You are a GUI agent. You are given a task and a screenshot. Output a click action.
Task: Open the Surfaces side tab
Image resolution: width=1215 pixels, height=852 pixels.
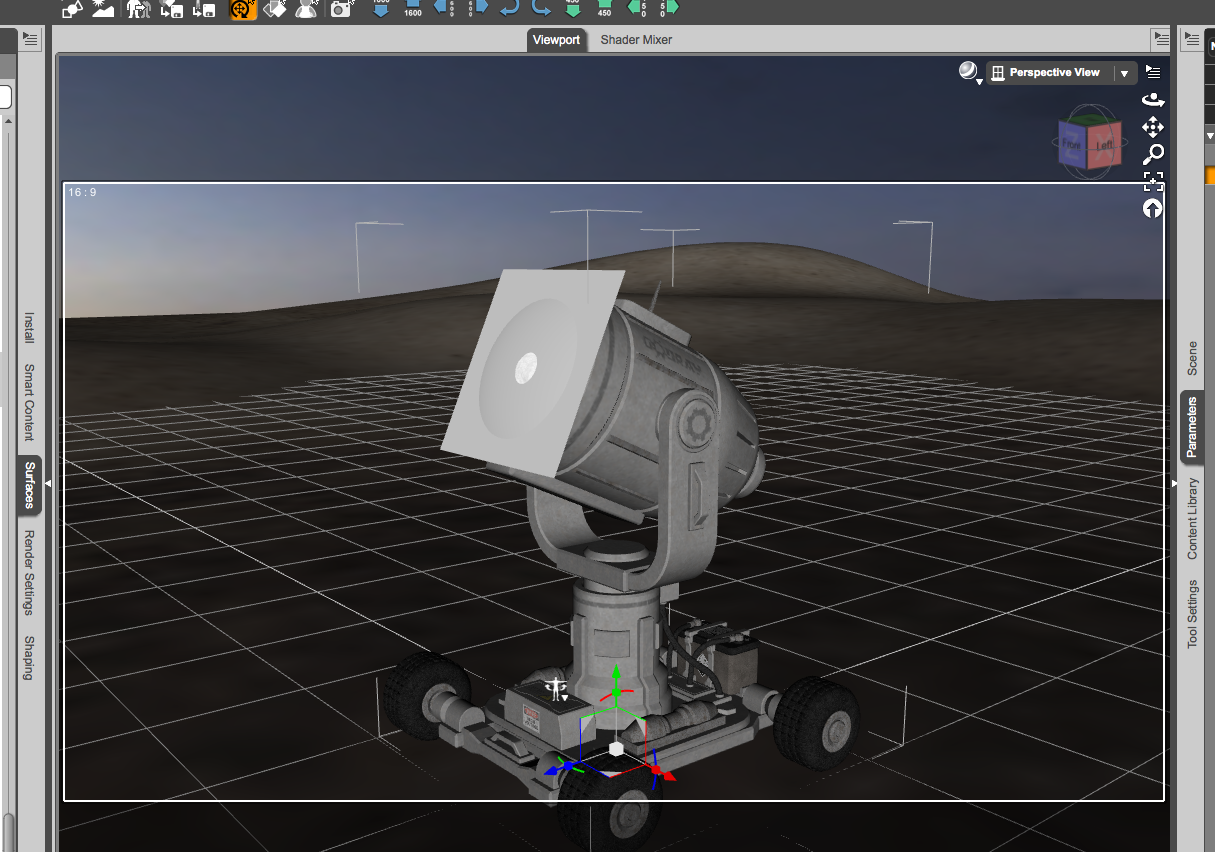tap(29, 484)
